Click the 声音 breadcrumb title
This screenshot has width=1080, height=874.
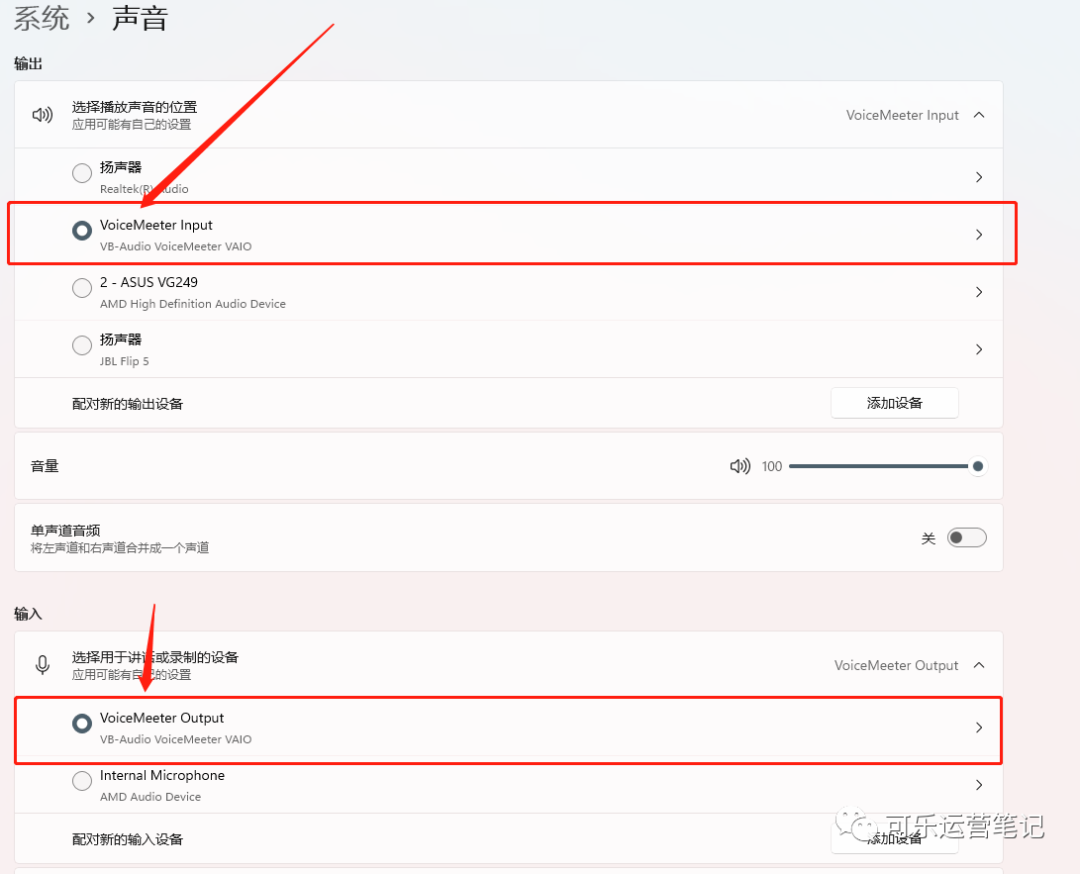coord(140,18)
